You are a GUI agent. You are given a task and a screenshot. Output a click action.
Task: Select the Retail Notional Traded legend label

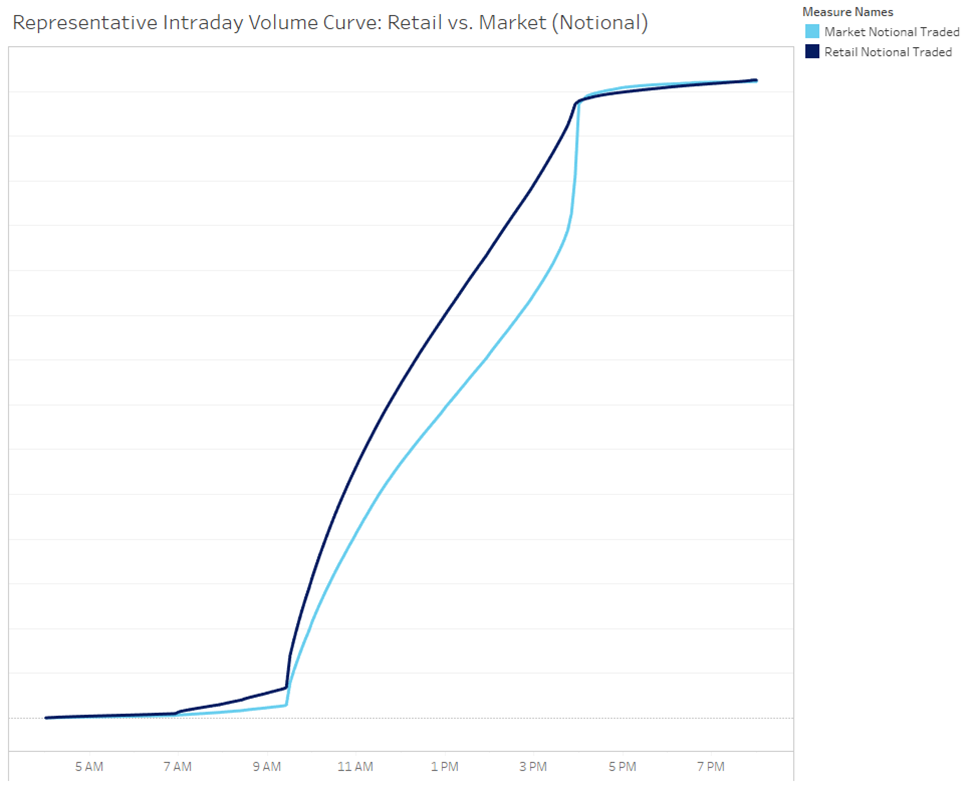[887, 52]
